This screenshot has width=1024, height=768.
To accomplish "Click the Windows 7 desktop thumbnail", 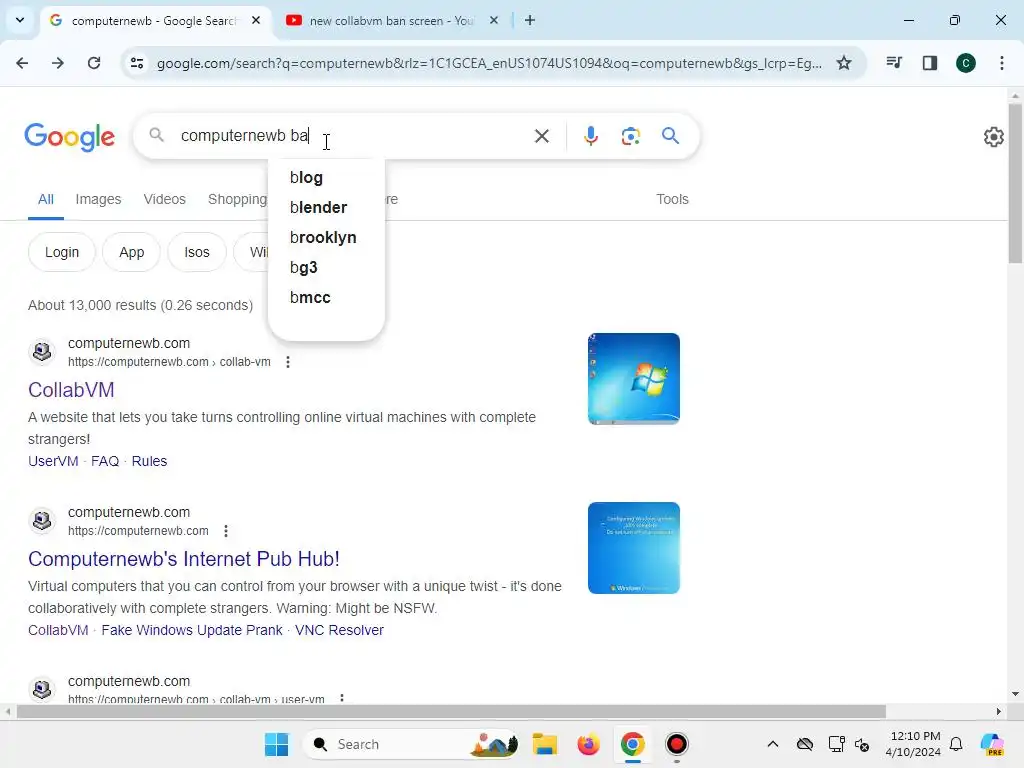I will (633, 379).
